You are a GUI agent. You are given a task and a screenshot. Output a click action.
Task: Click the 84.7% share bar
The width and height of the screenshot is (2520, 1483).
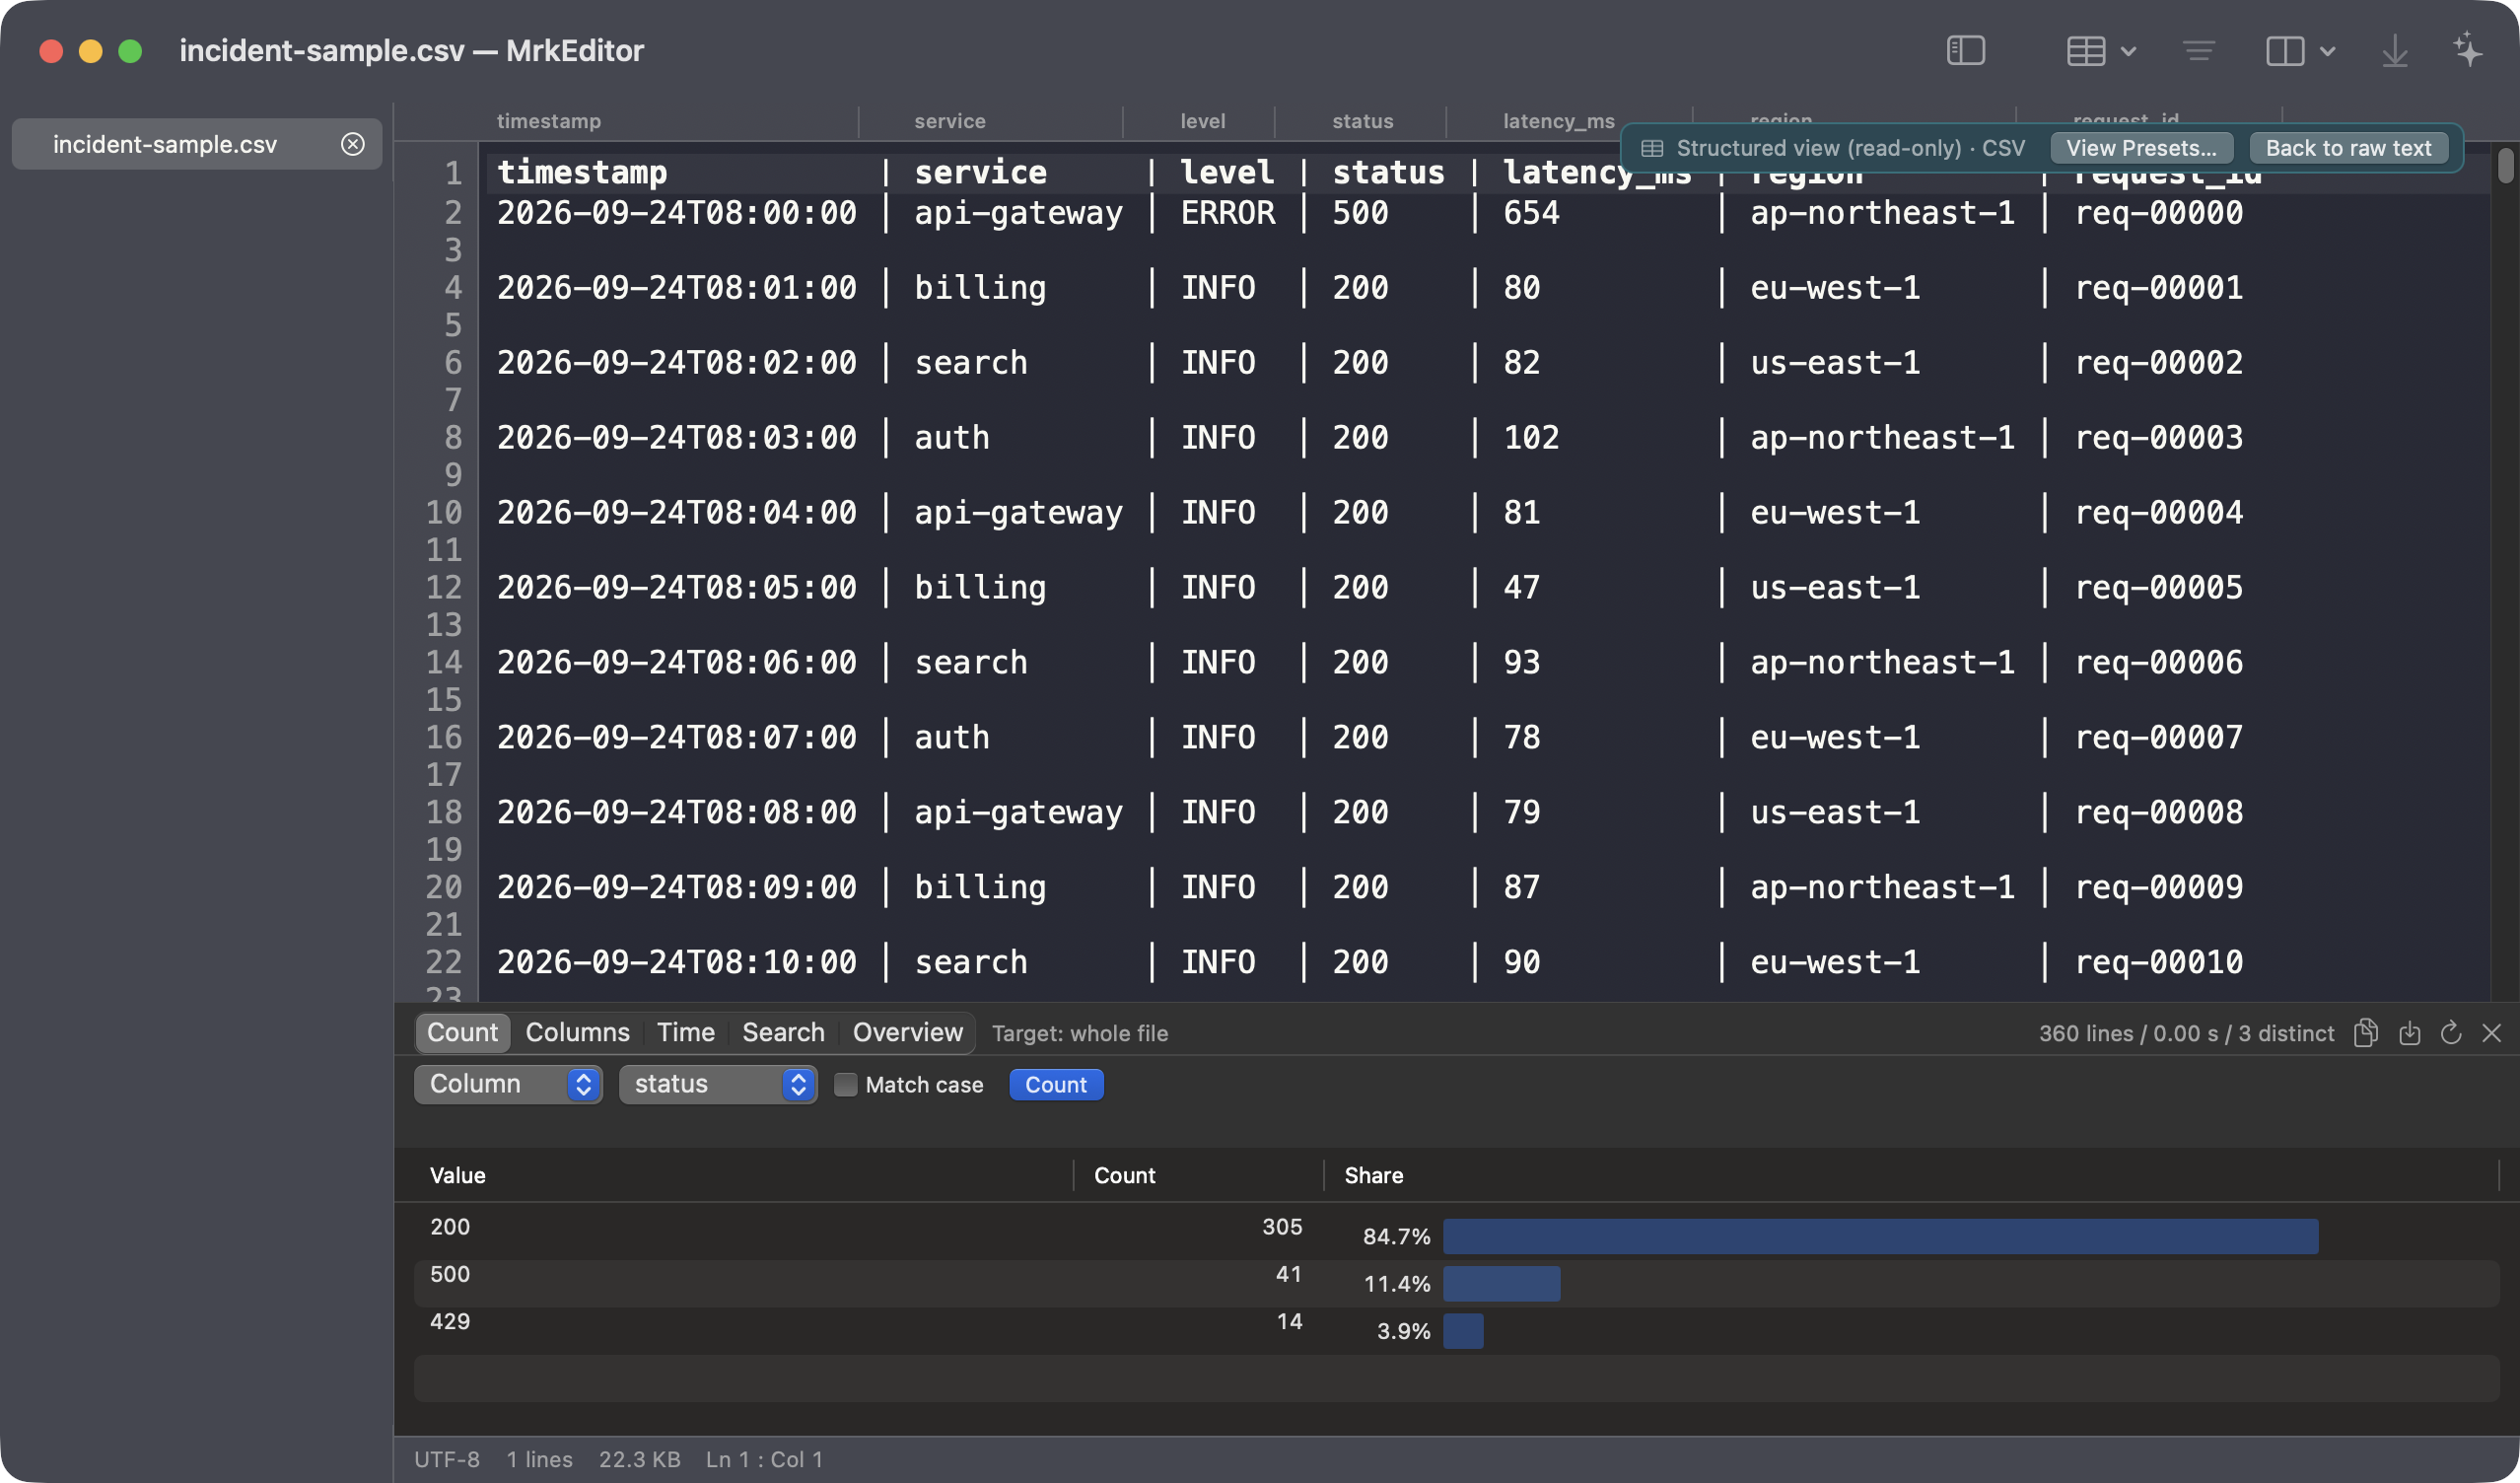[x=1880, y=1236]
